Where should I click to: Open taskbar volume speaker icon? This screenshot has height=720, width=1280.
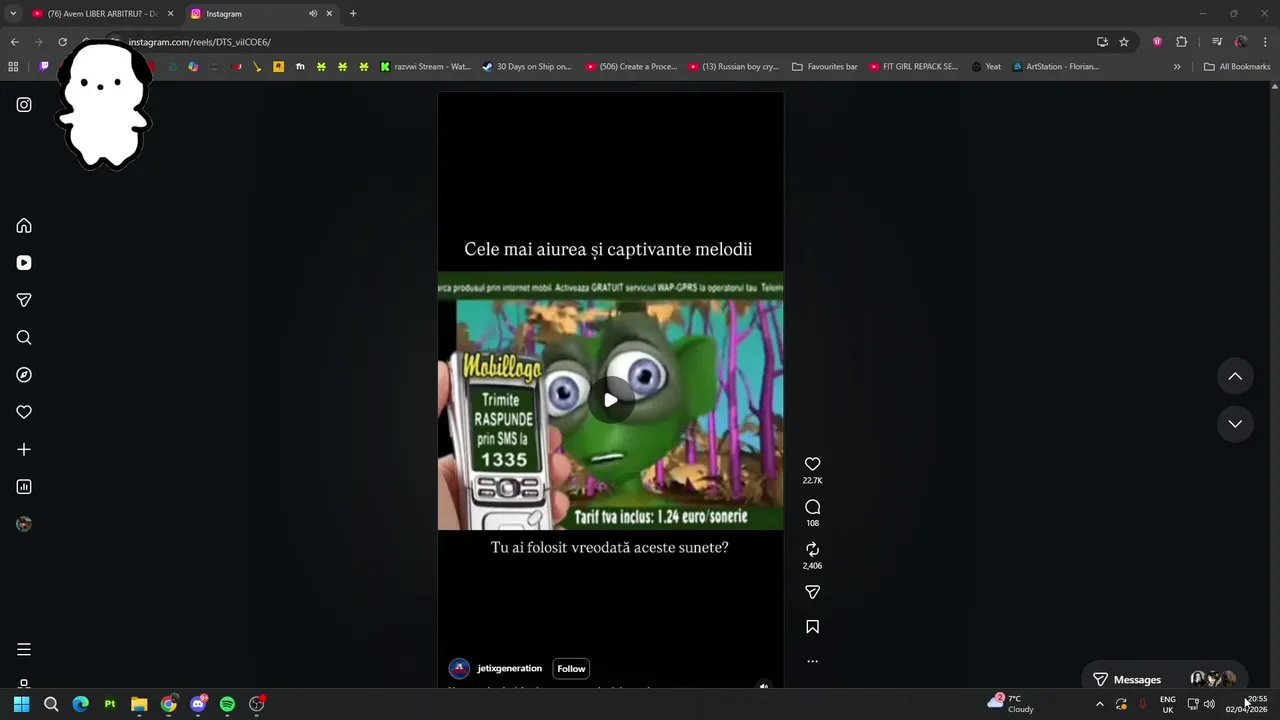[x=1209, y=704]
